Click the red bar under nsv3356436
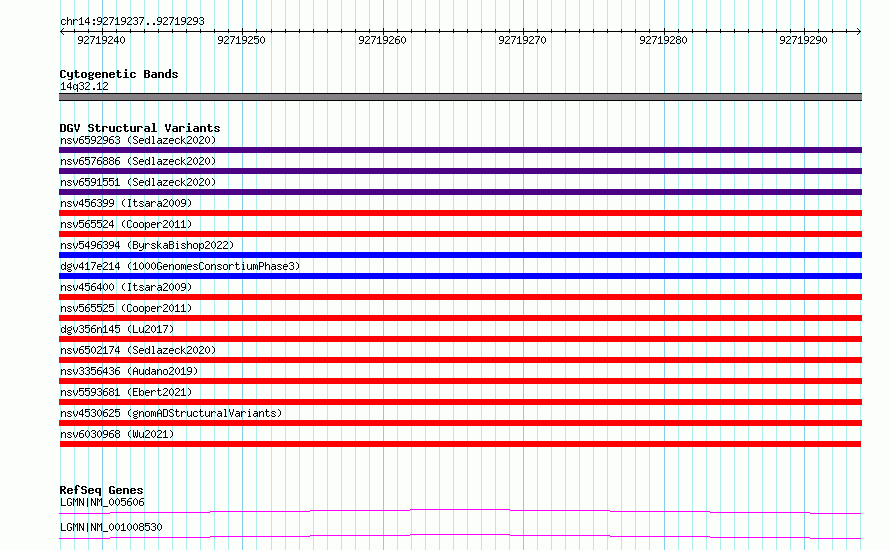Viewport: 890px width, 550px height. (x=460, y=381)
